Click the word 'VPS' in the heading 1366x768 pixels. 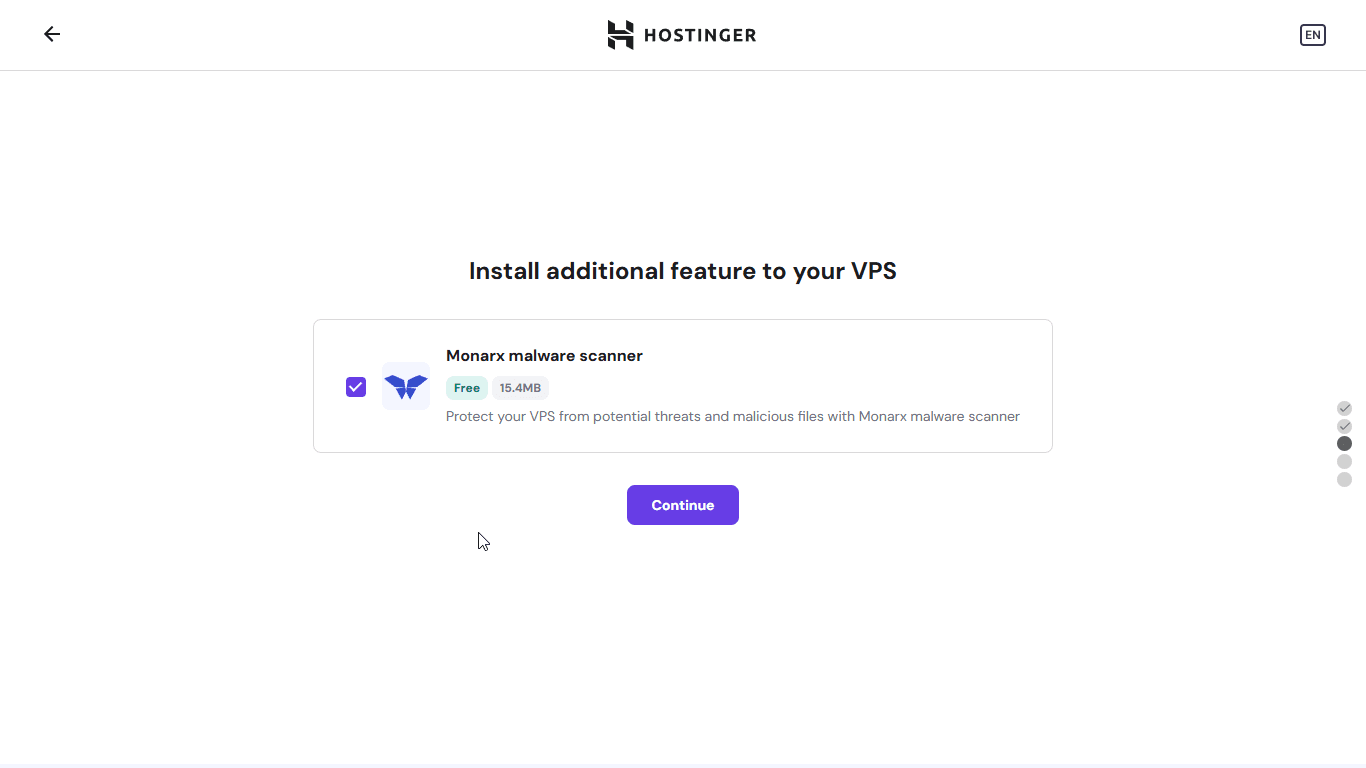(x=873, y=271)
